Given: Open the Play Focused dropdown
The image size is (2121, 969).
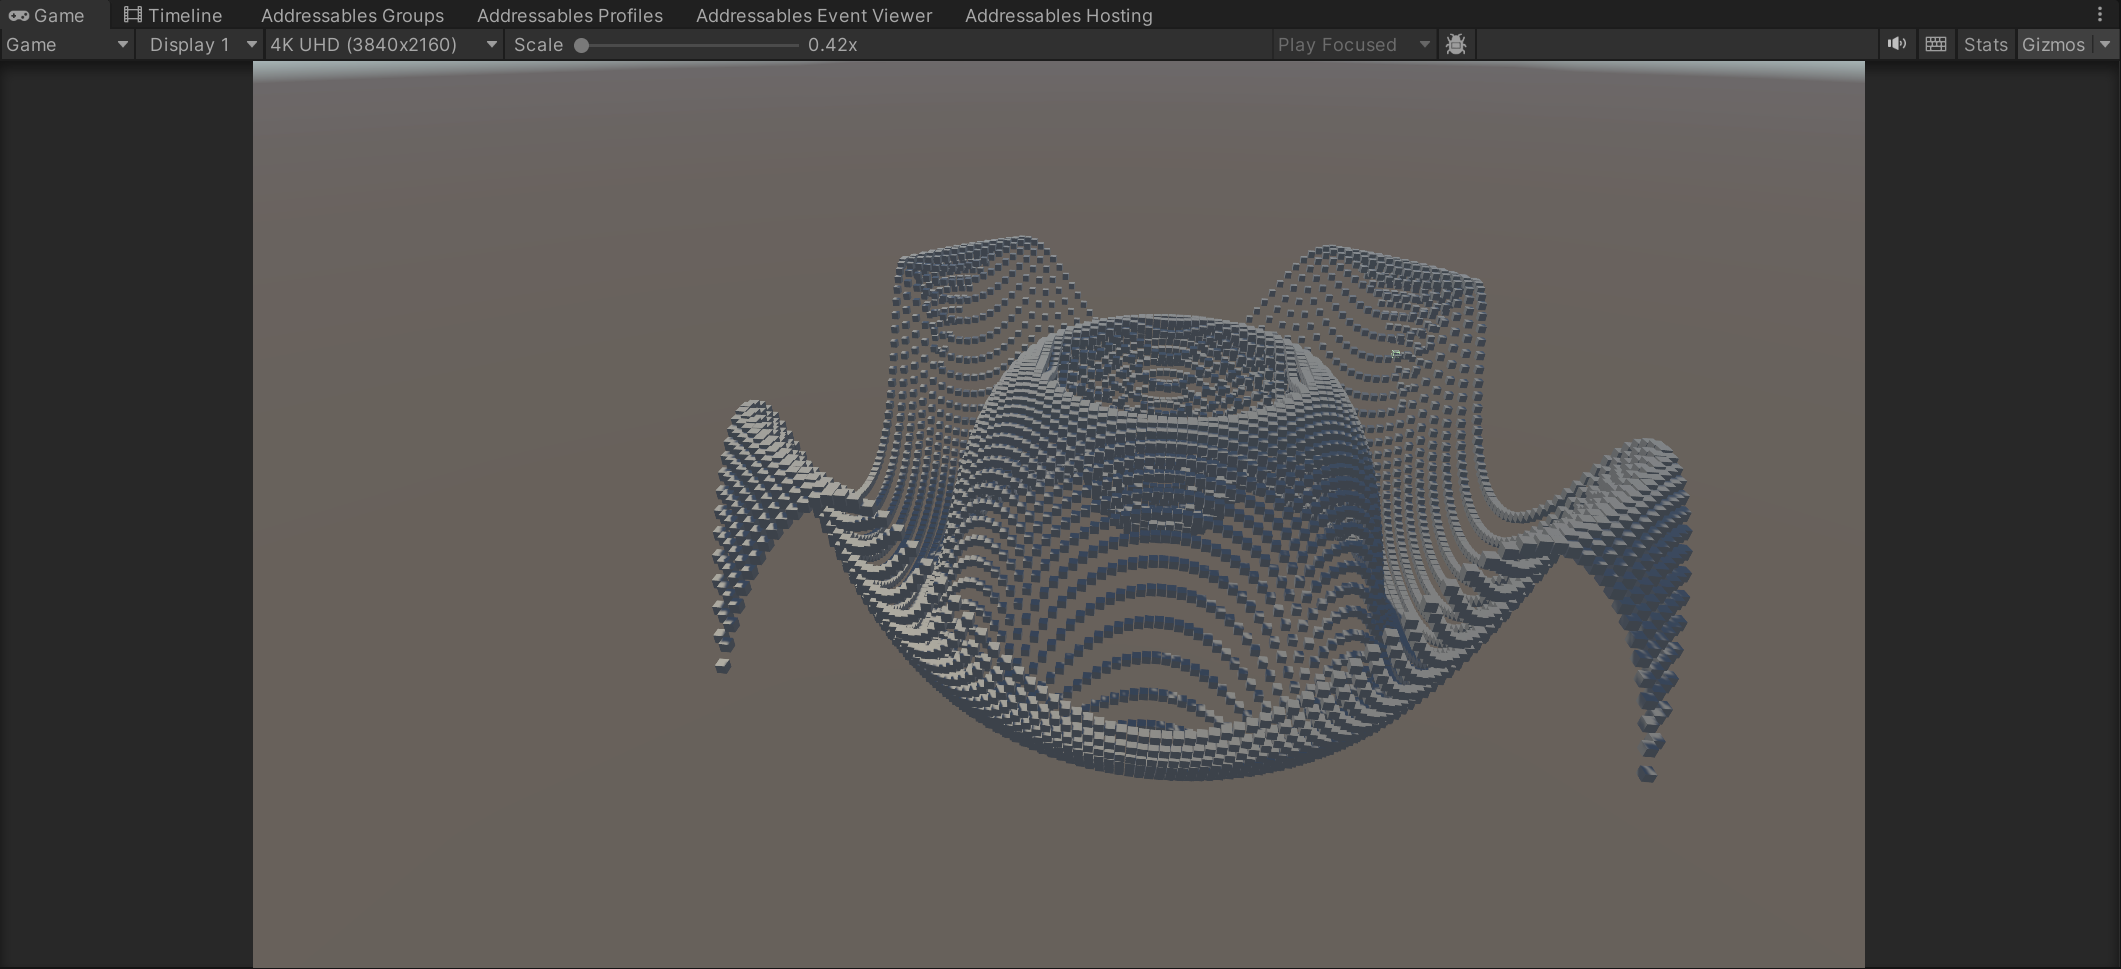Looking at the screenshot, I should tap(1354, 45).
